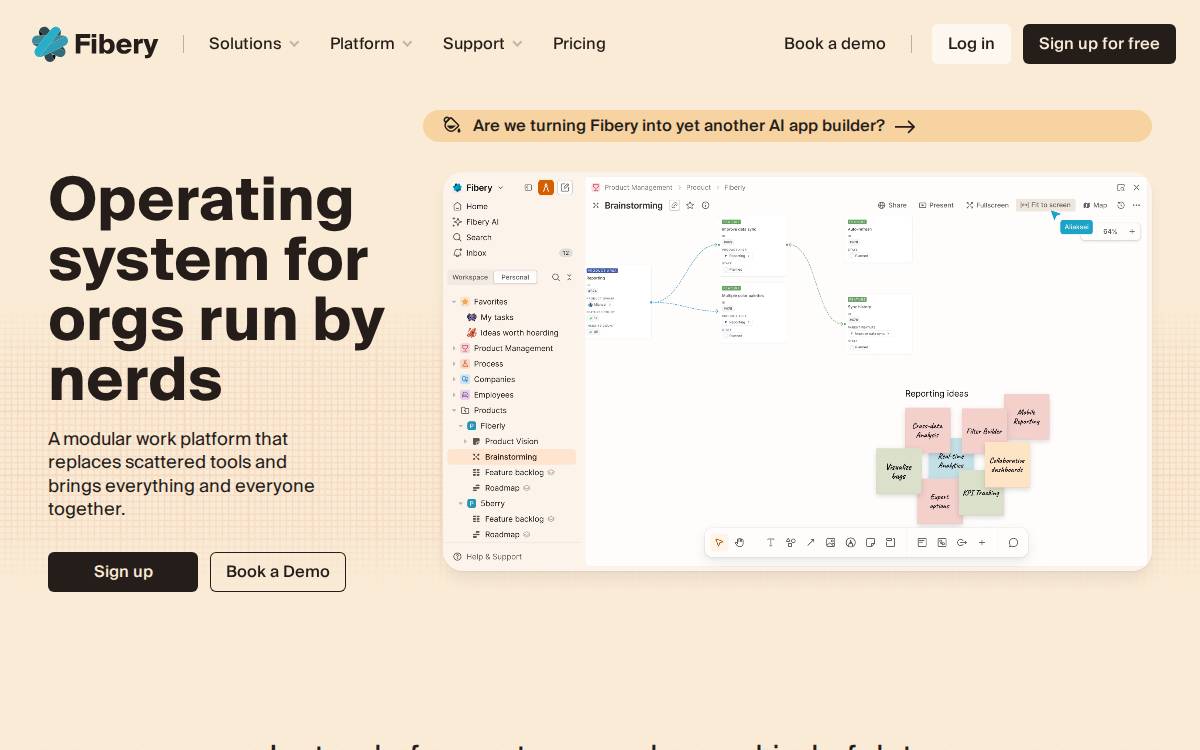Click the info icon beside Brainstorming title
The height and width of the screenshot is (750, 1200).
[x=705, y=205]
